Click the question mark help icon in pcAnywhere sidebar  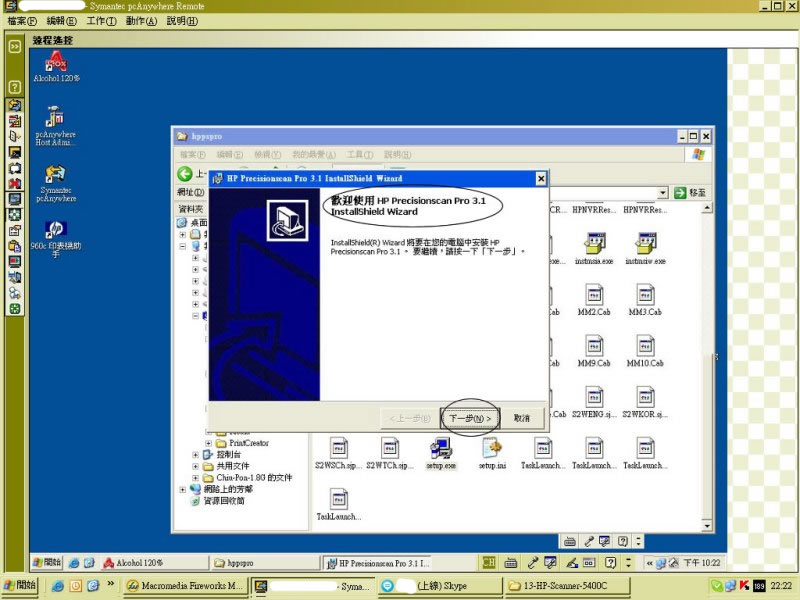(x=15, y=87)
